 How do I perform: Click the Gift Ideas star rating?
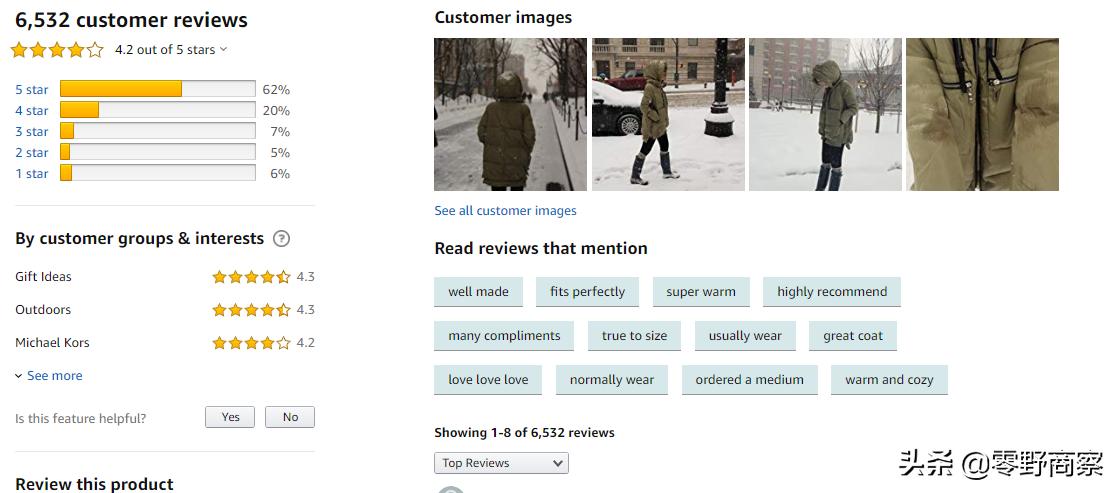pyautogui.click(x=251, y=277)
